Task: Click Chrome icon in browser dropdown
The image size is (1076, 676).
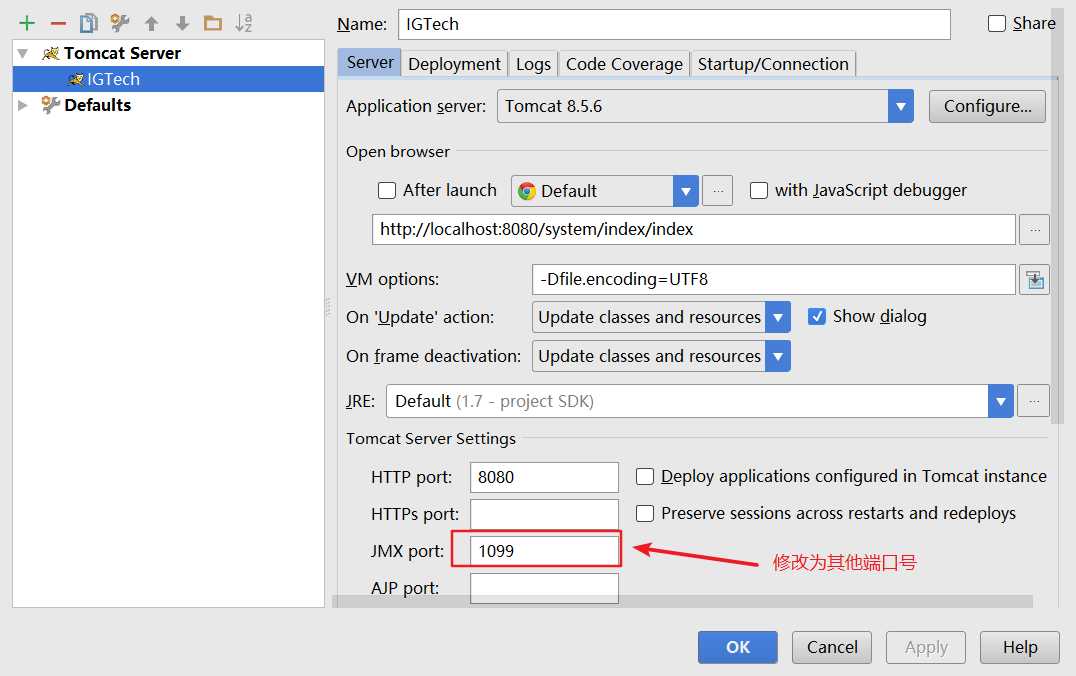Action: [x=526, y=191]
